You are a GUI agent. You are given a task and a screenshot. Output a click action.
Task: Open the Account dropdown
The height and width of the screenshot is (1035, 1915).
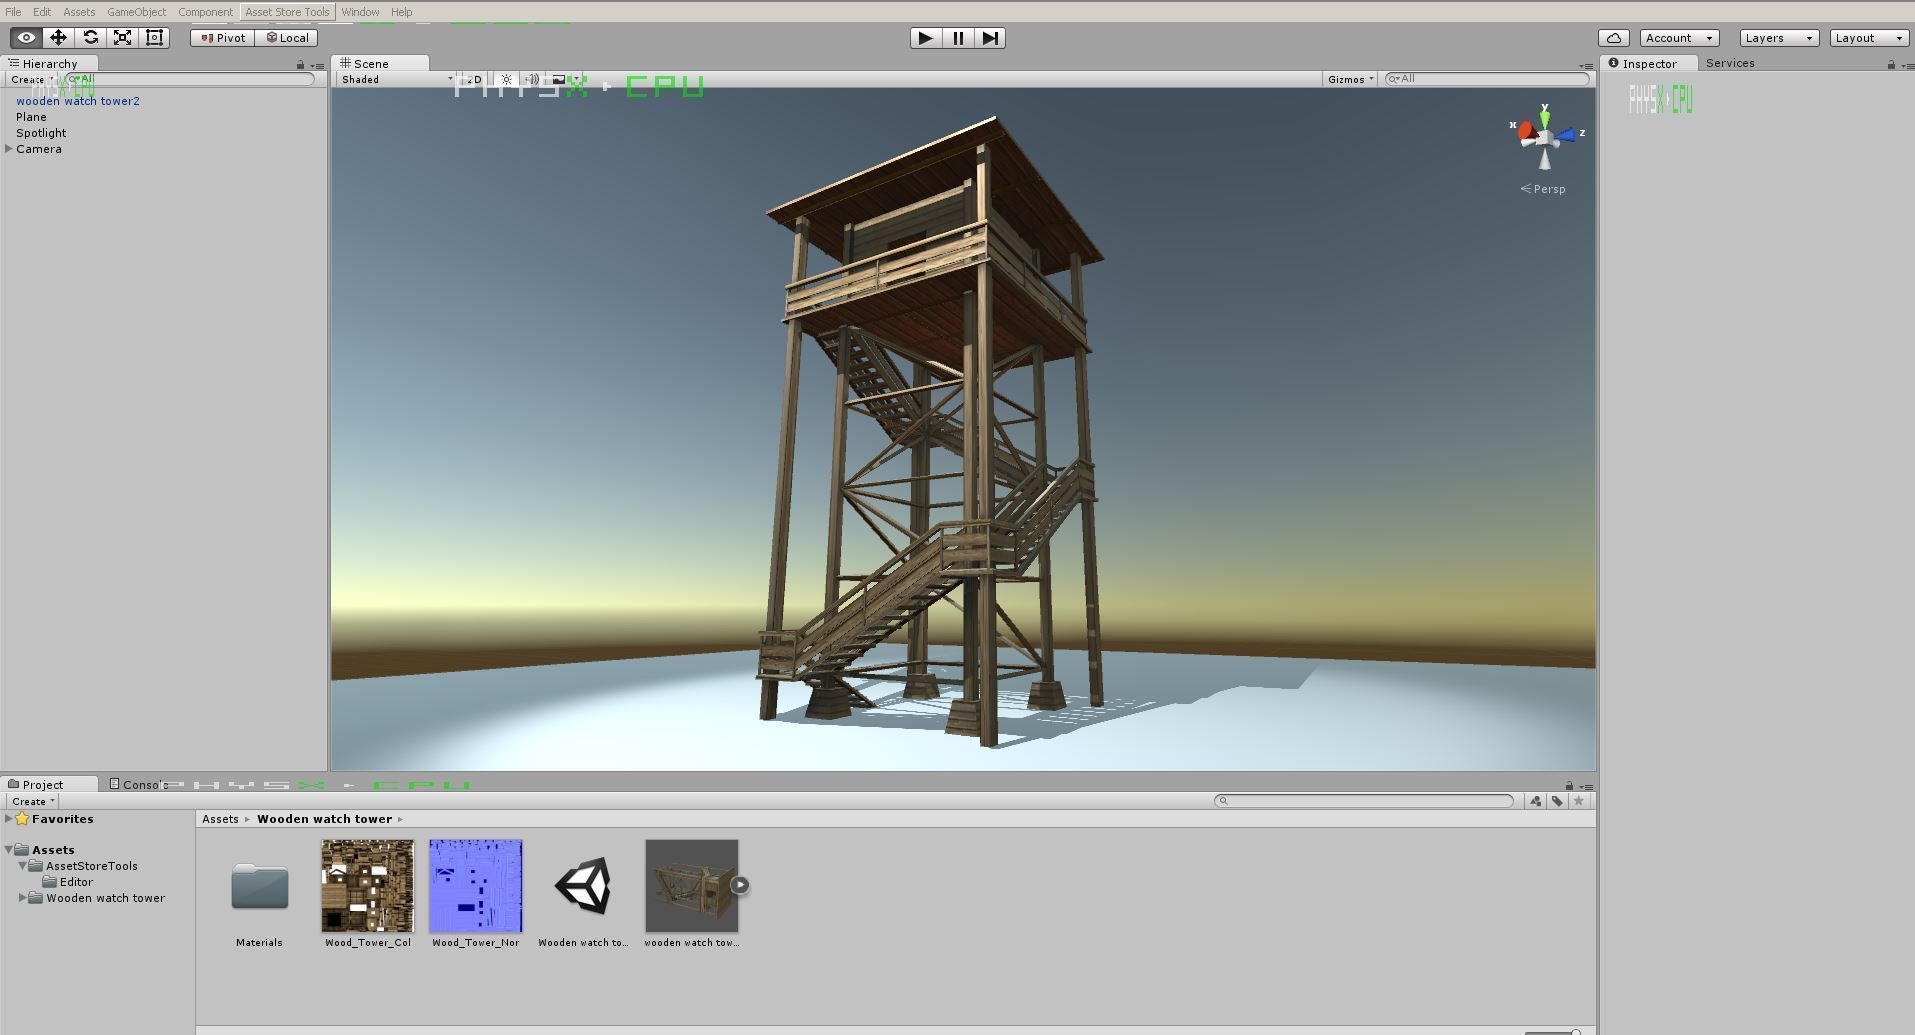click(1680, 38)
